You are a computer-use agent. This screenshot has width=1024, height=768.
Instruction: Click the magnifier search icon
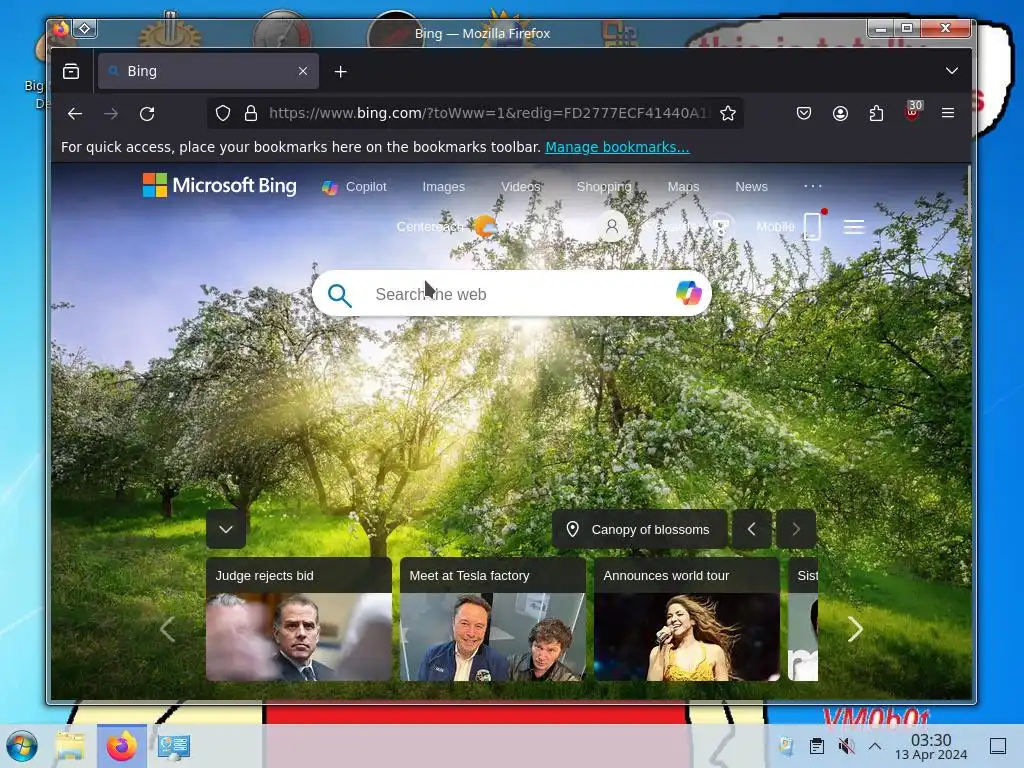340,295
